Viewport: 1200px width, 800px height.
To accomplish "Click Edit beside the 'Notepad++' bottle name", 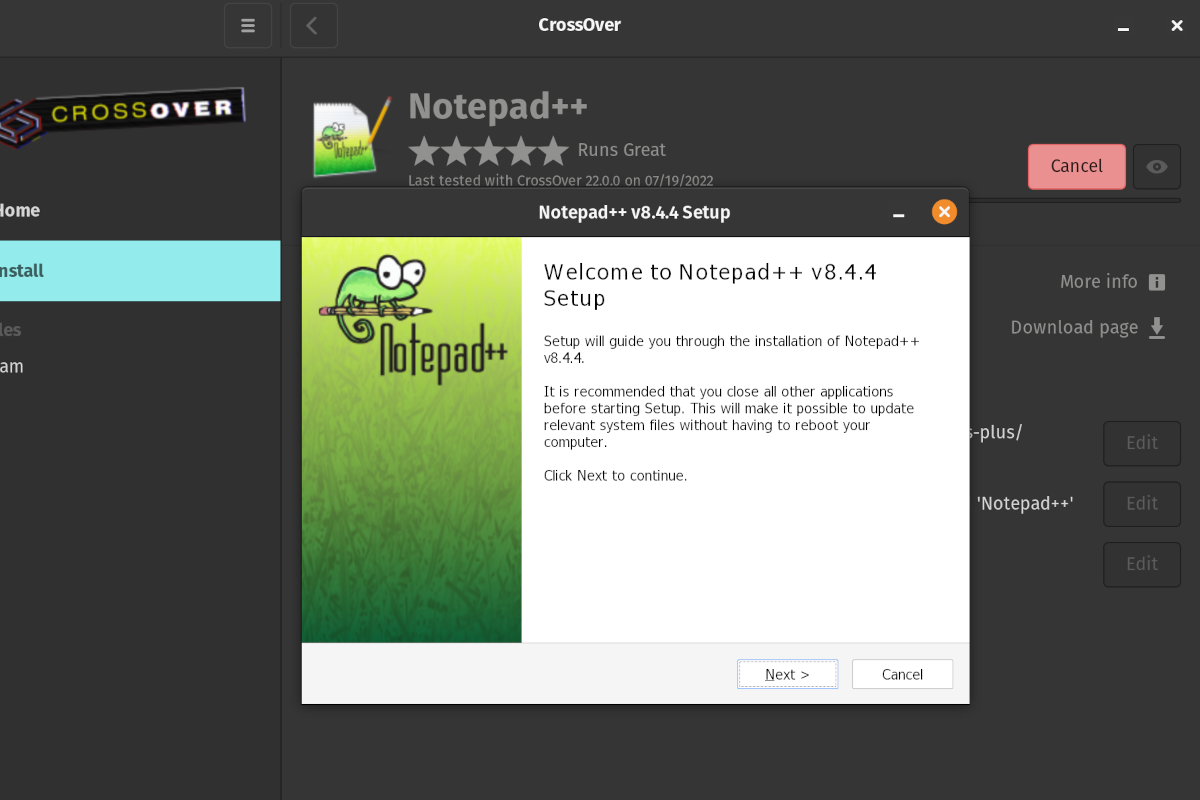I will click(x=1142, y=504).
